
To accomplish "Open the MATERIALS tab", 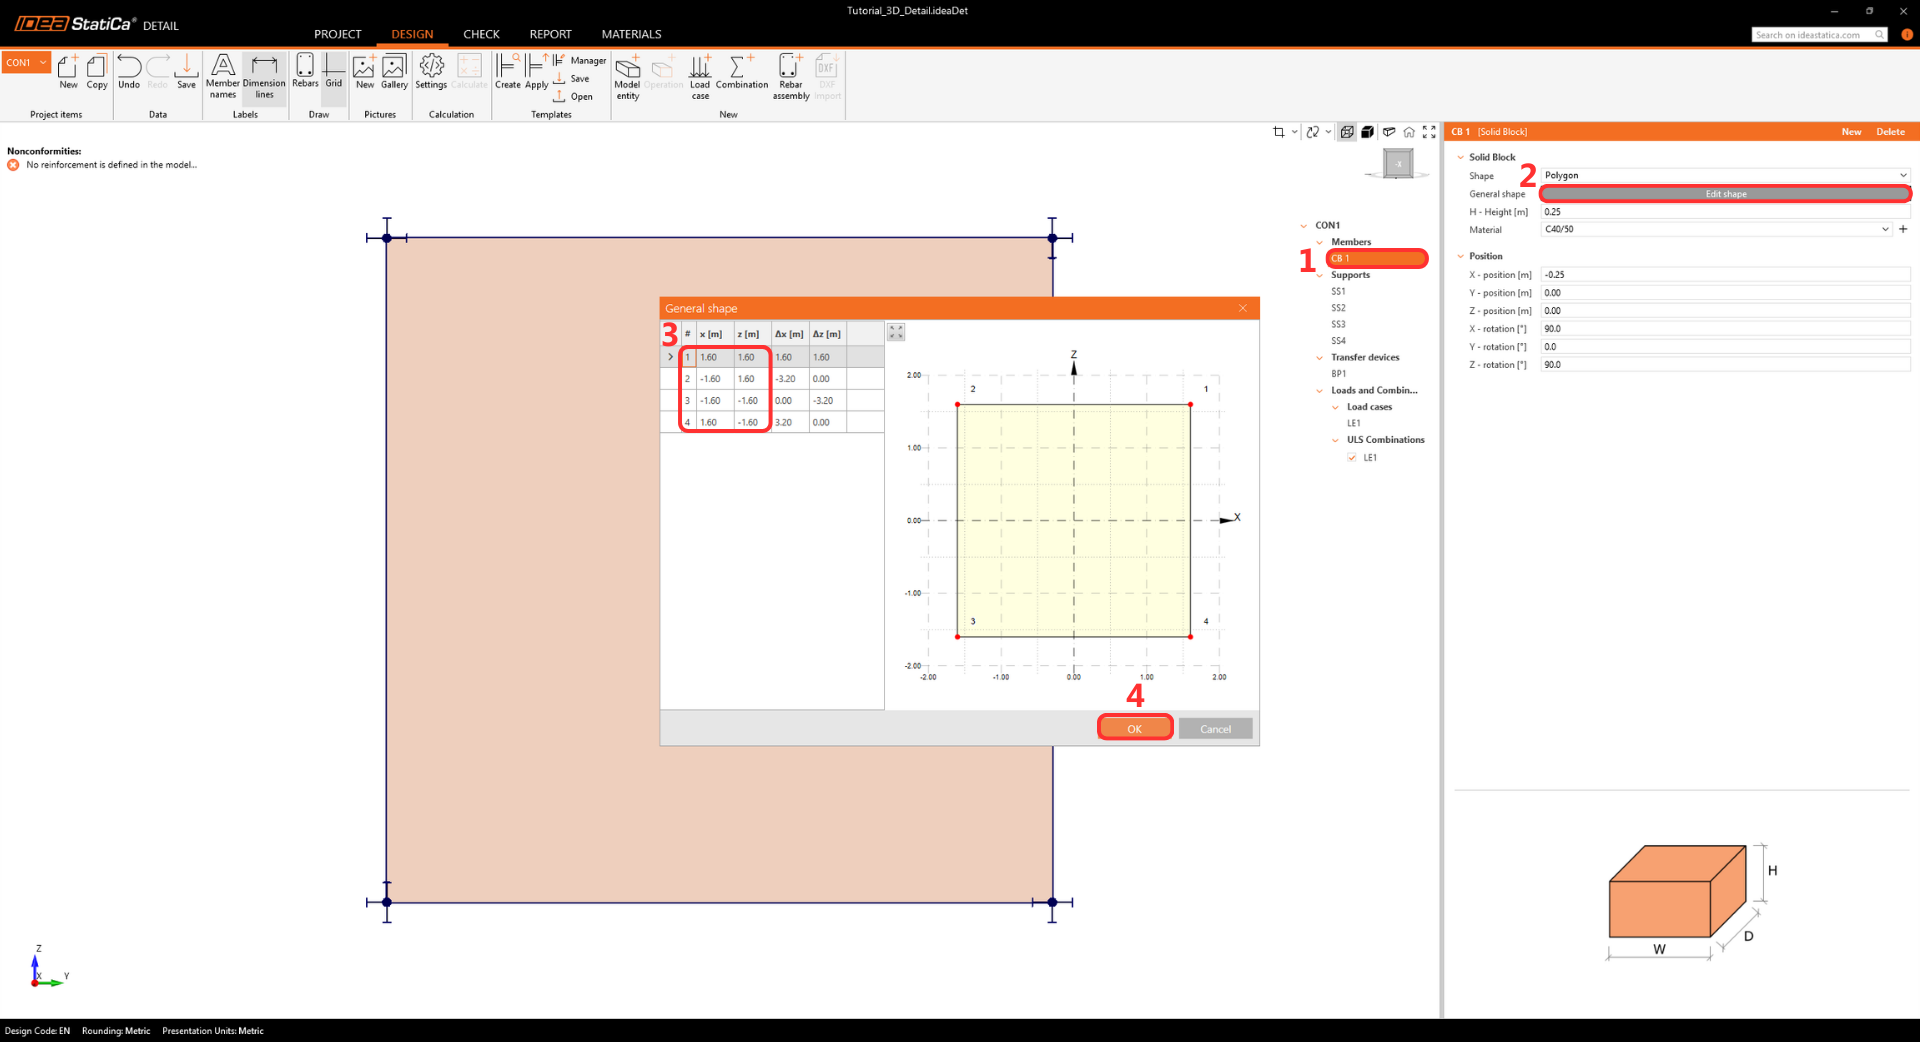I will coord(631,34).
